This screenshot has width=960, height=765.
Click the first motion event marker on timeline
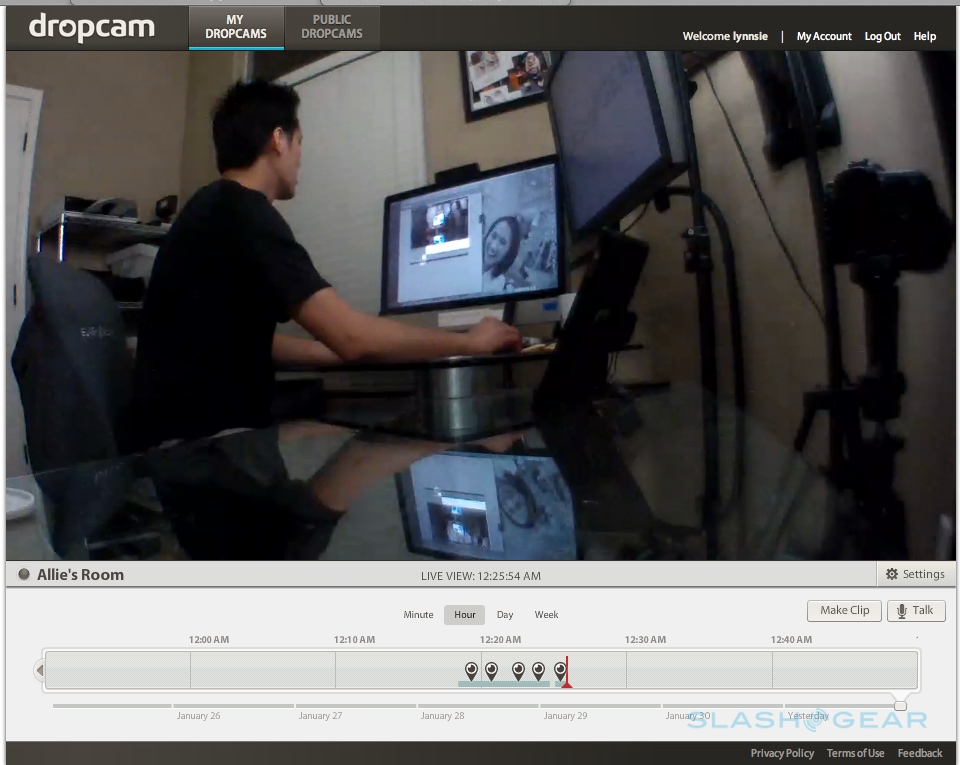471,669
